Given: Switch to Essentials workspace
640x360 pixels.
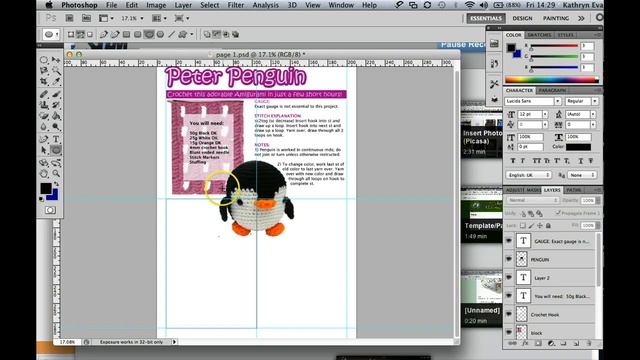Looking at the screenshot, I should click(486, 18).
